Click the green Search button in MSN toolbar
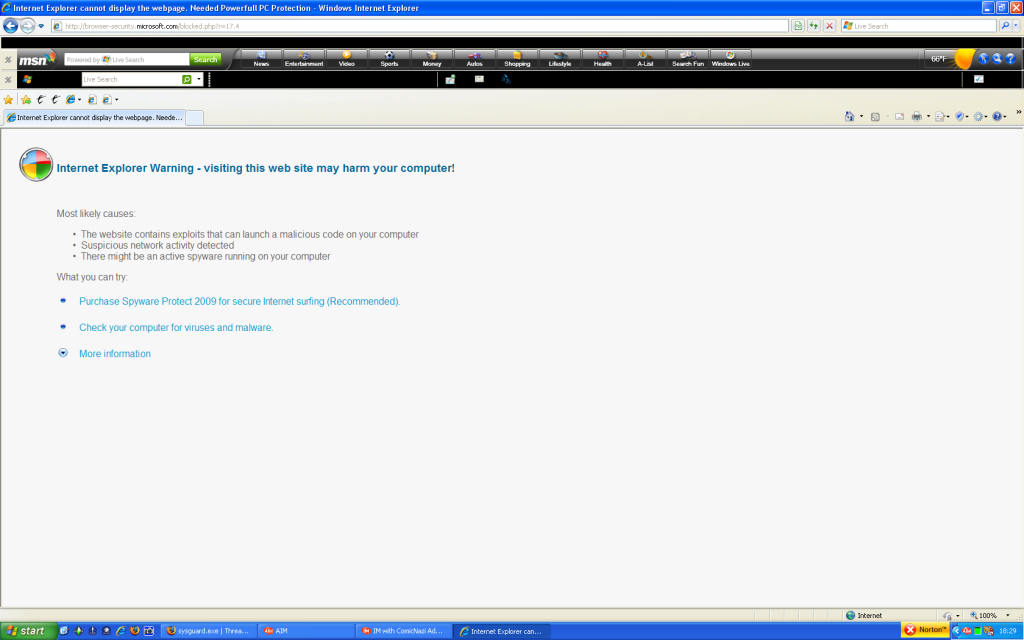1024x640 pixels. click(205, 59)
